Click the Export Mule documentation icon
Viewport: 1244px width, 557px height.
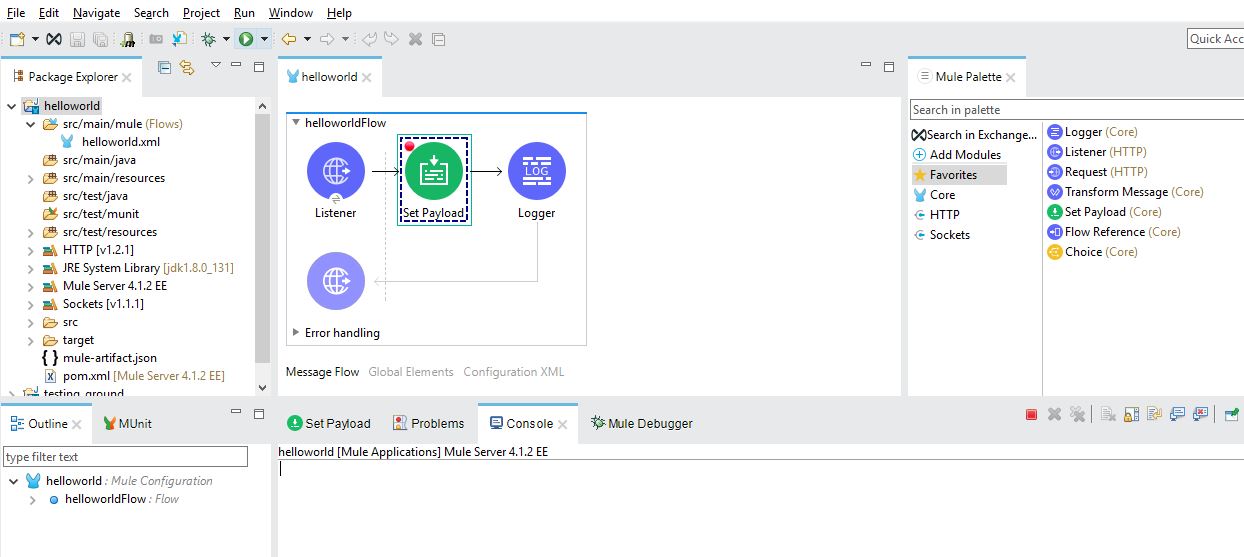(180, 39)
